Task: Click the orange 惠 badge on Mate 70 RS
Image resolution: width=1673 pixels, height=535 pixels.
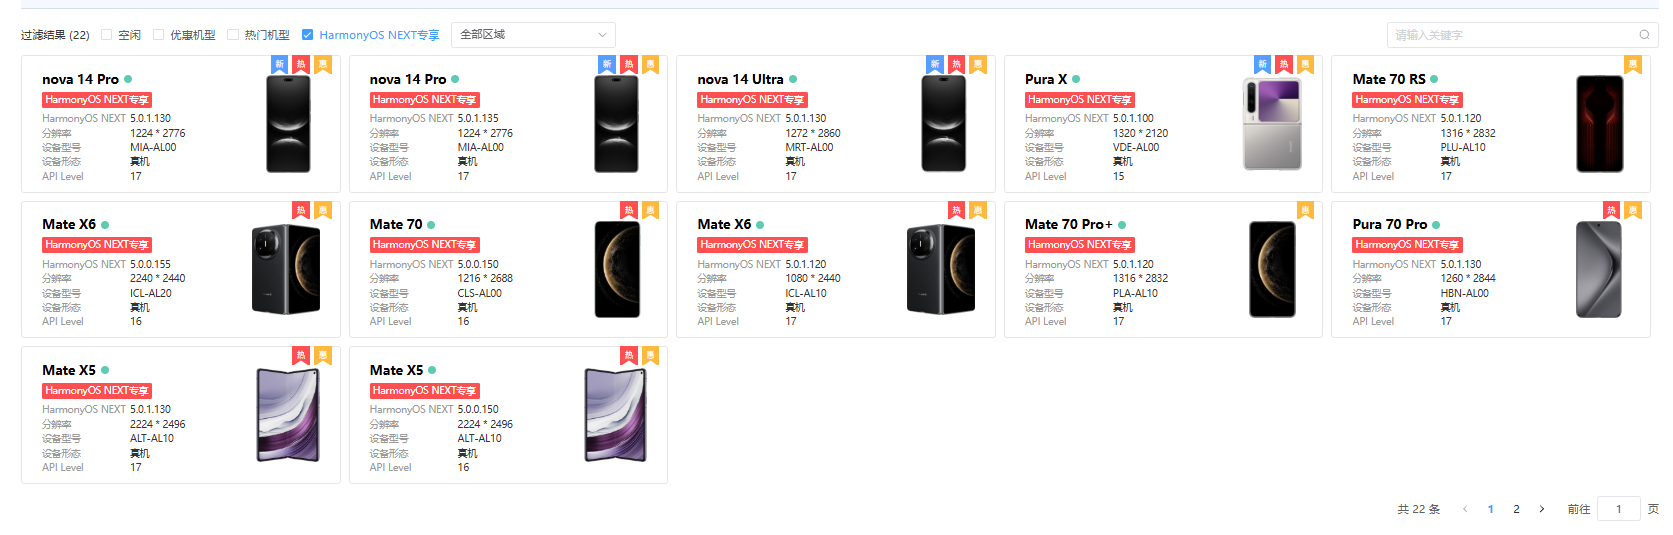Action: (x=1633, y=65)
